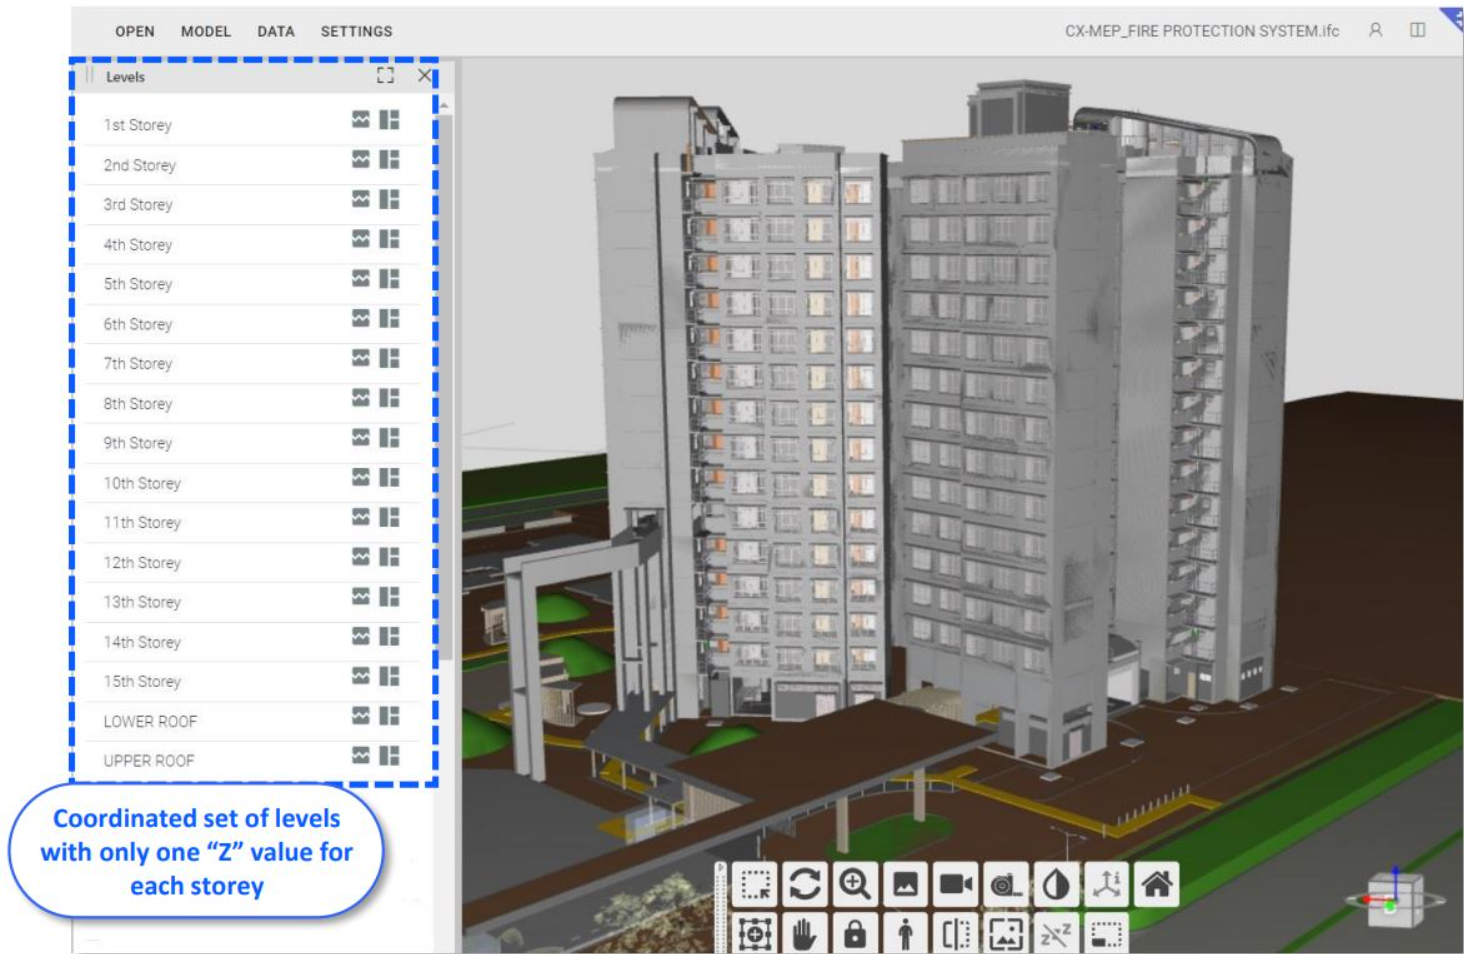Toggle the half-drop shading icon
Viewport: 1464px width, 954px height.
tap(1055, 885)
